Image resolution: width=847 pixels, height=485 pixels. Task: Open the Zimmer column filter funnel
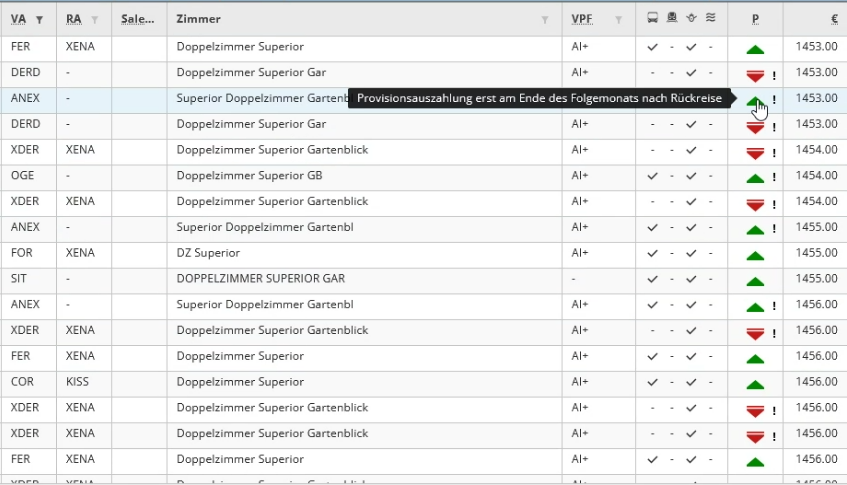[x=545, y=20]
